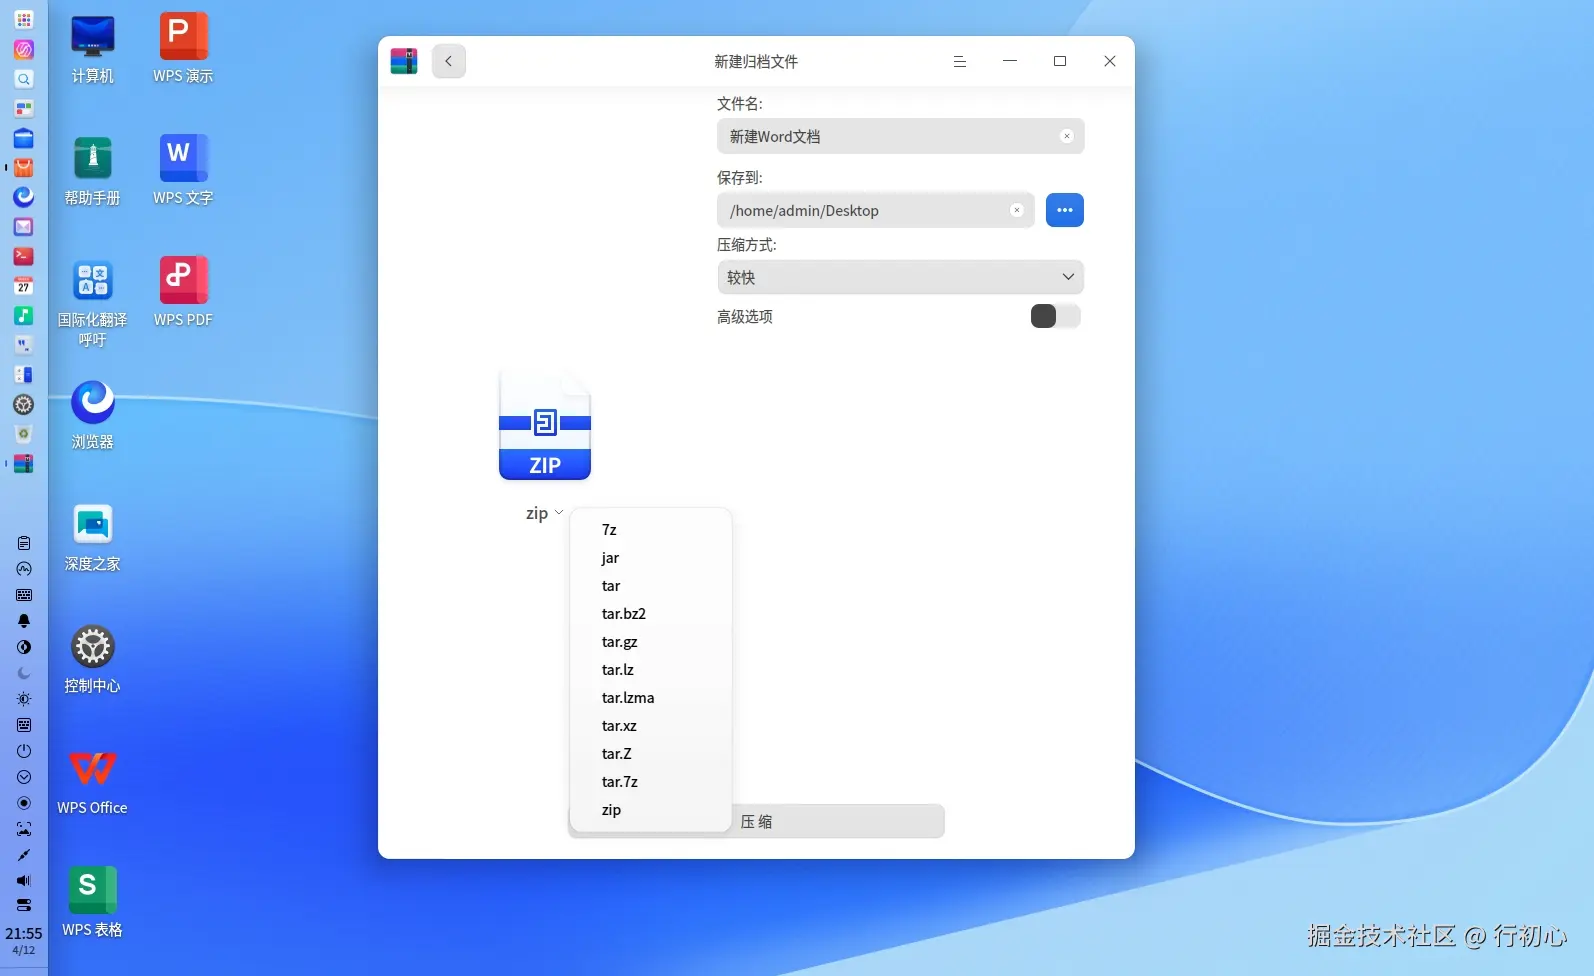
Task: Open the dock search magnifier
Action: tap(24, 79)
